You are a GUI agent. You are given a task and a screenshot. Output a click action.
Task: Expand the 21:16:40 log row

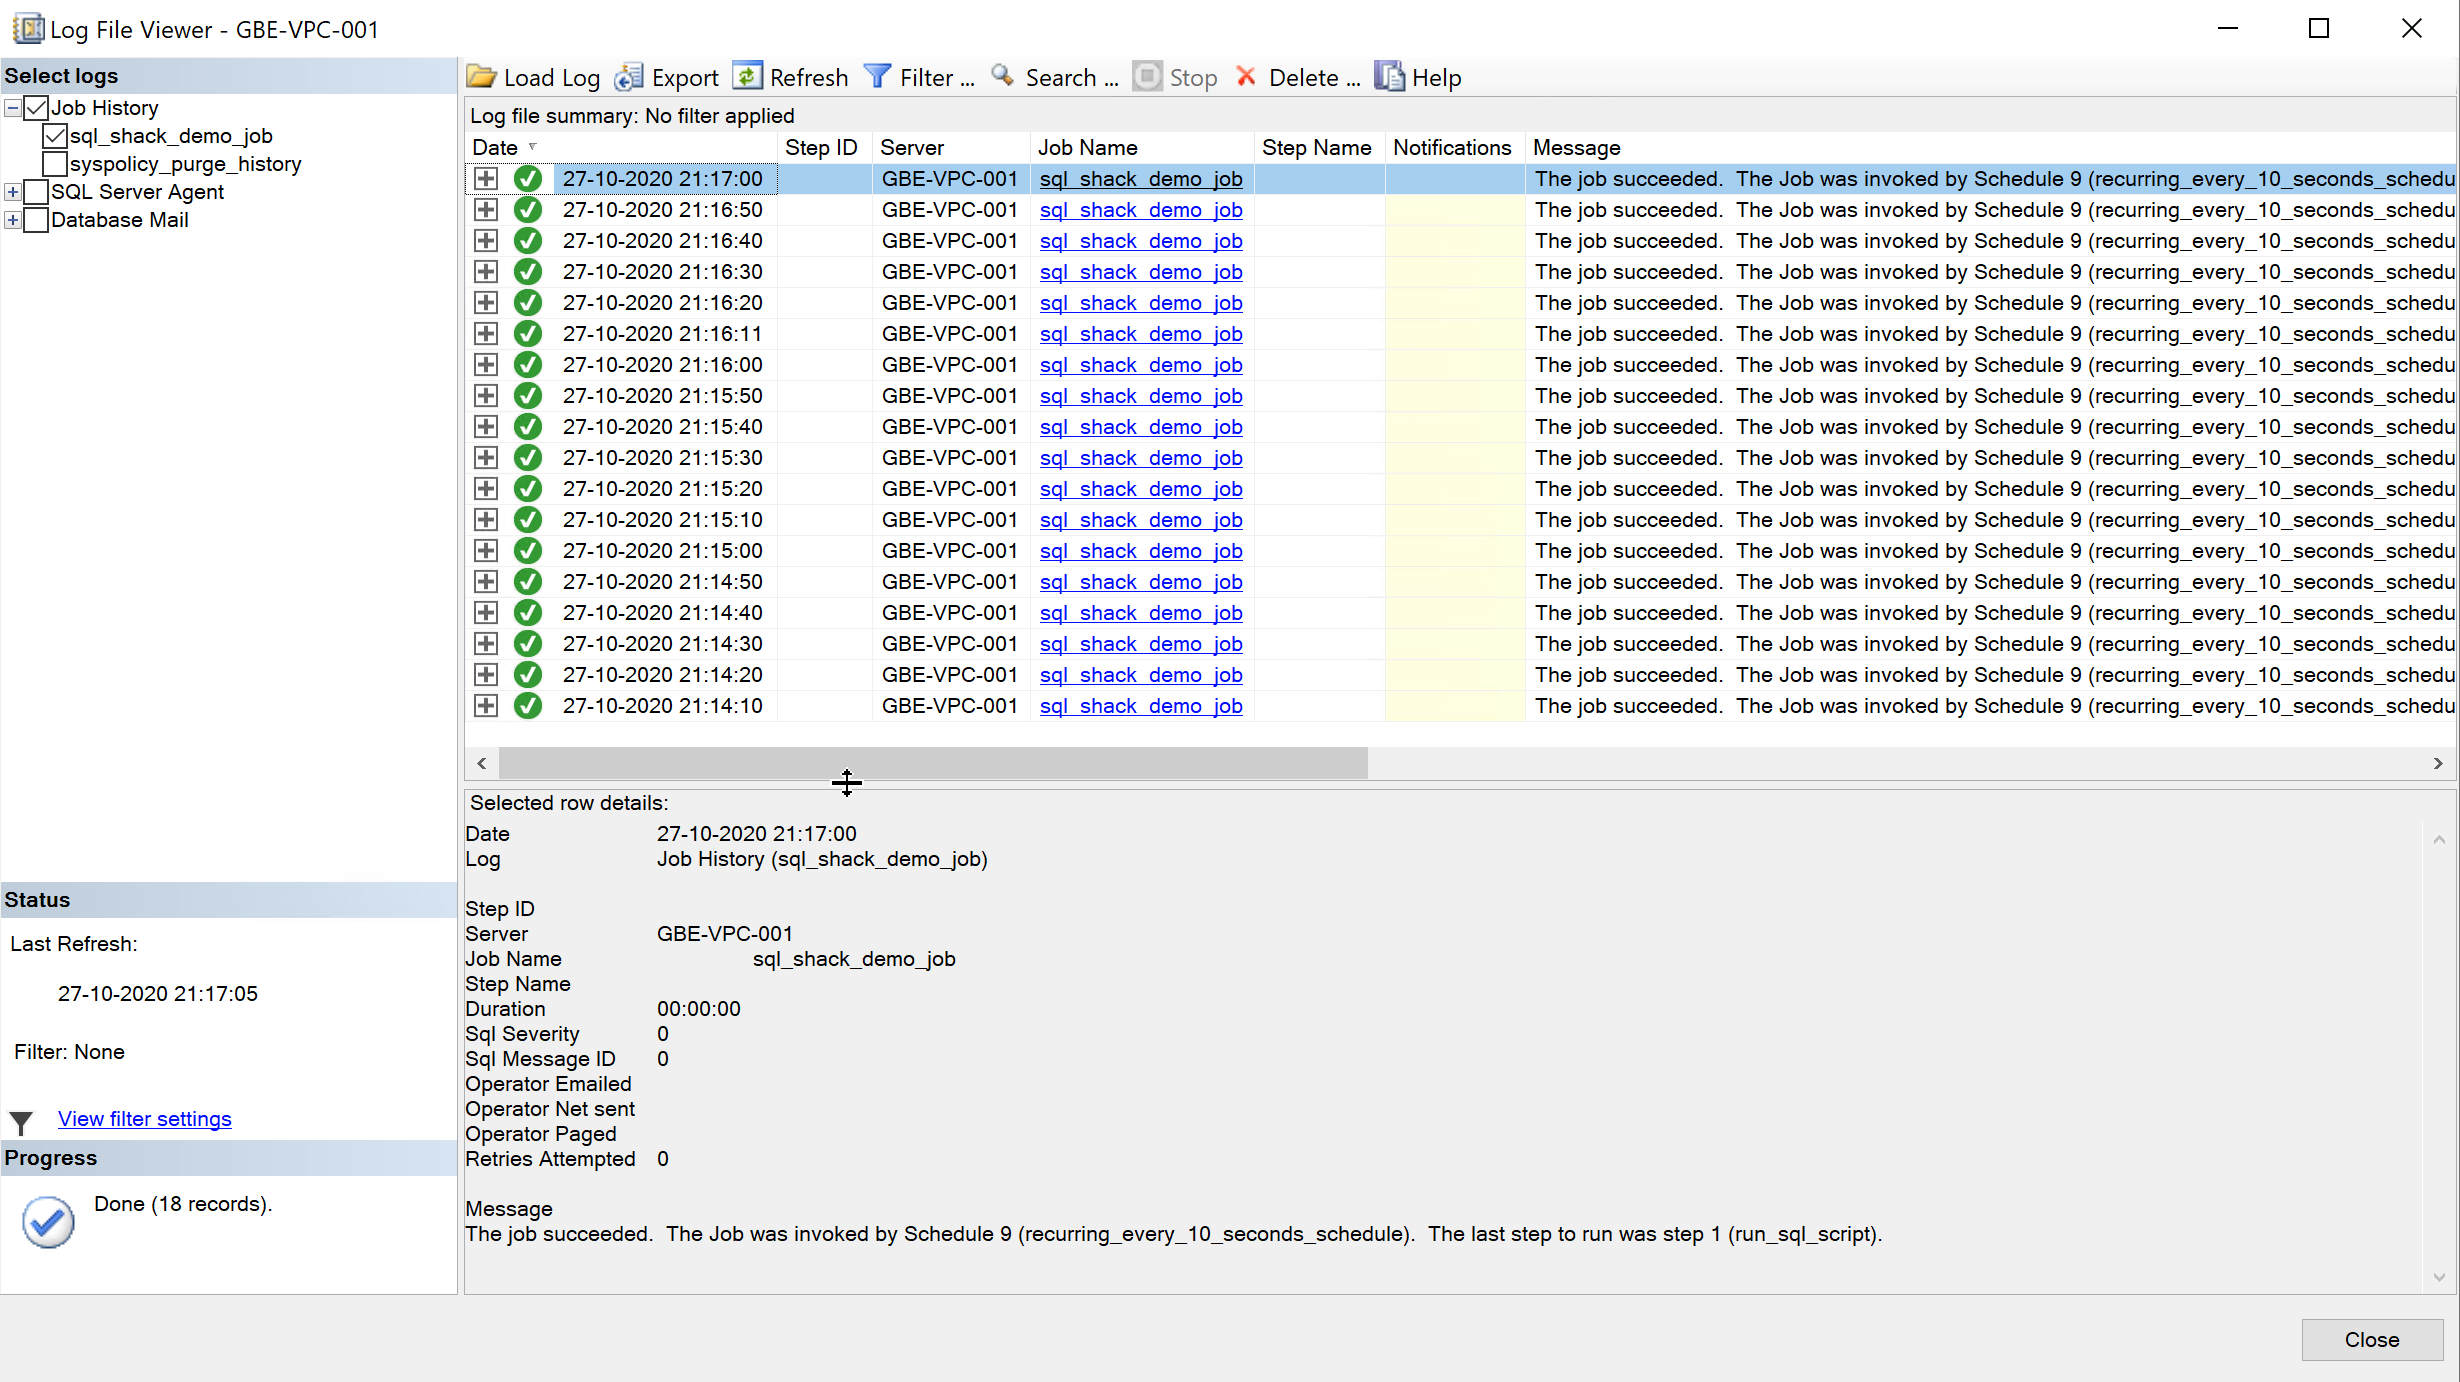[x=486, y=241]
